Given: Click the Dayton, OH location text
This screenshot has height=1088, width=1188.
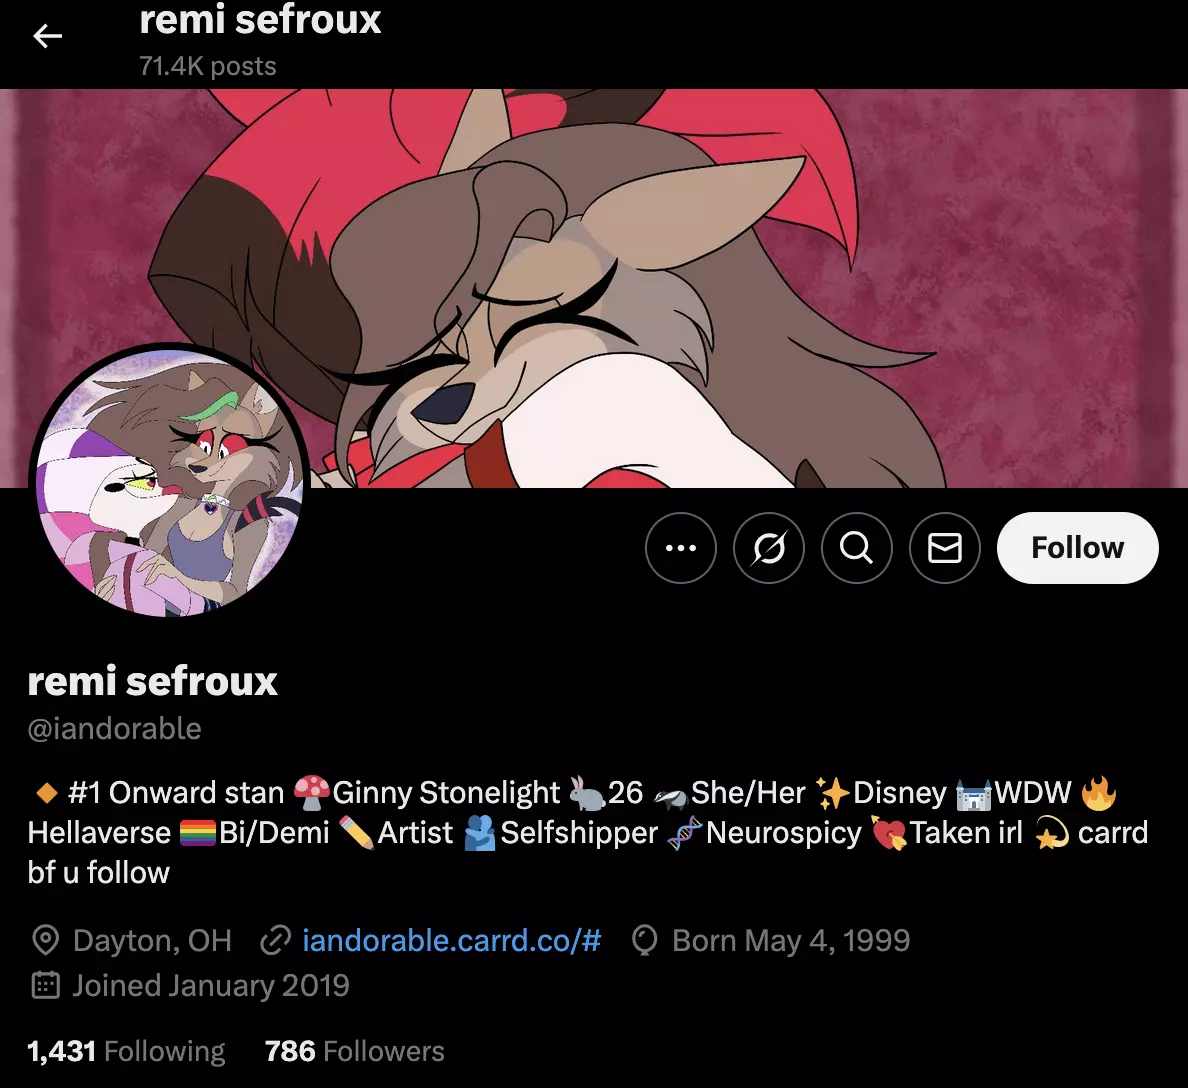Looking at the screenshot, I should pyautogui.click(x=152, y=940).
